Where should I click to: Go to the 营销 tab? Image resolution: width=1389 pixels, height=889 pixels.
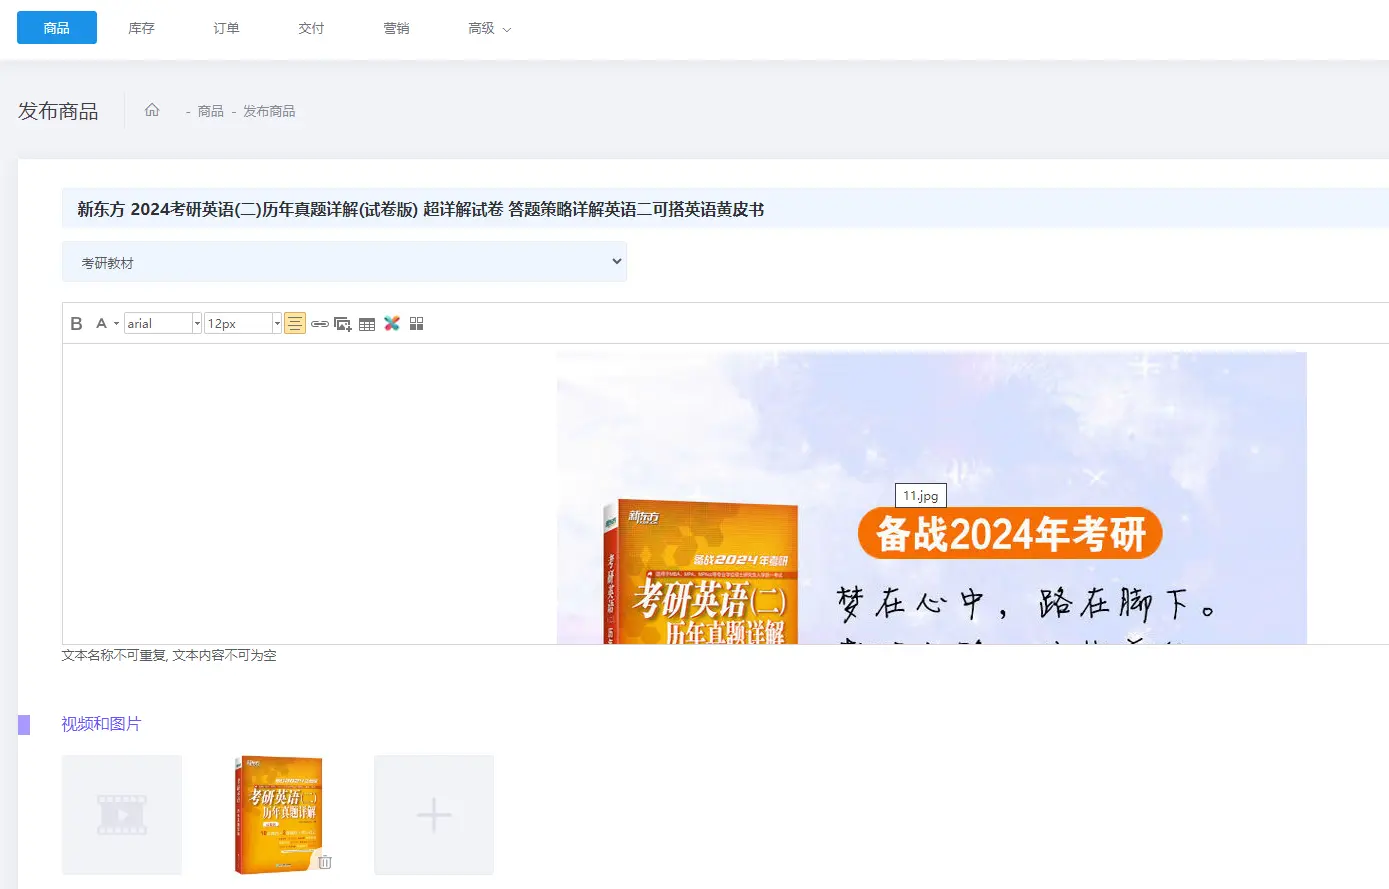tap(396, 28)
